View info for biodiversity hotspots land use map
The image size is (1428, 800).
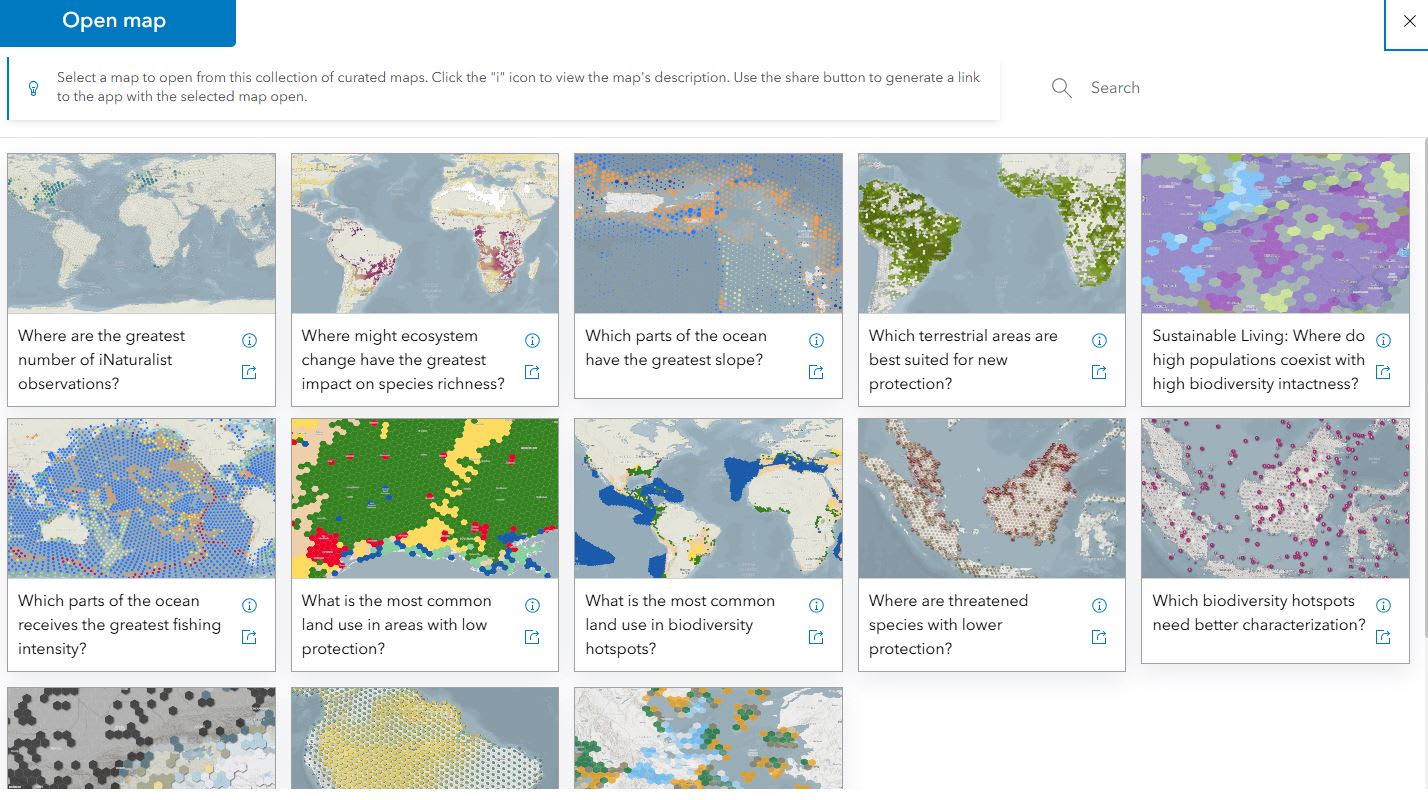pyautogui.click(x=816, y=605)
